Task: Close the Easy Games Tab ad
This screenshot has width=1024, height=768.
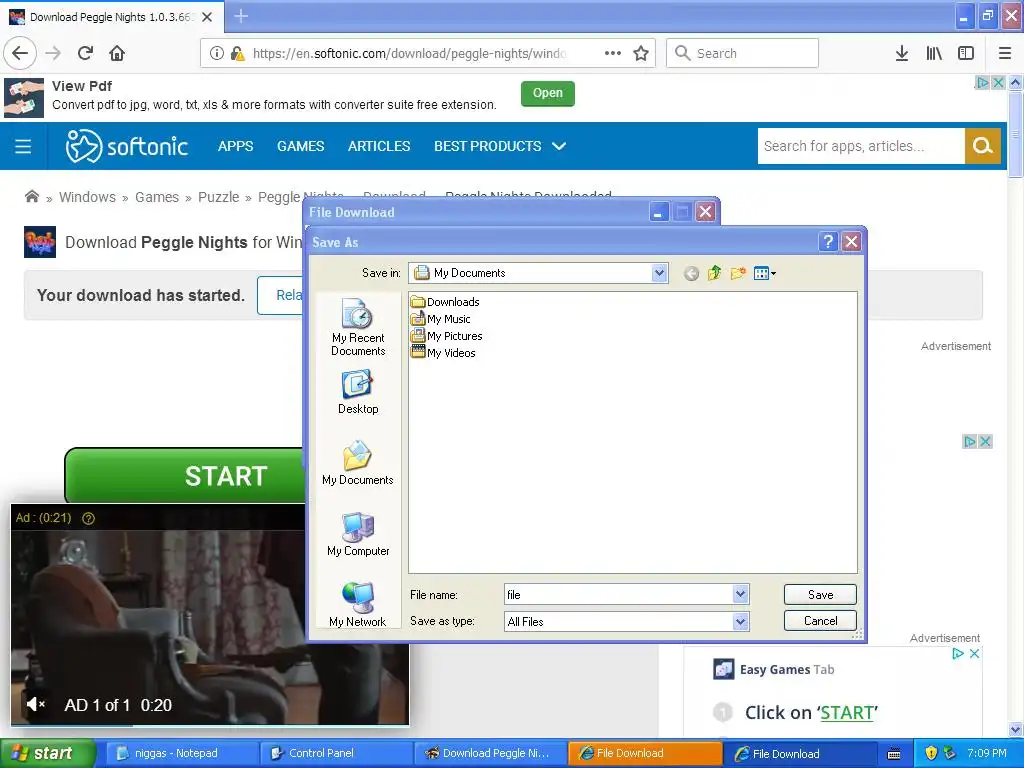Action: (974, 653)
